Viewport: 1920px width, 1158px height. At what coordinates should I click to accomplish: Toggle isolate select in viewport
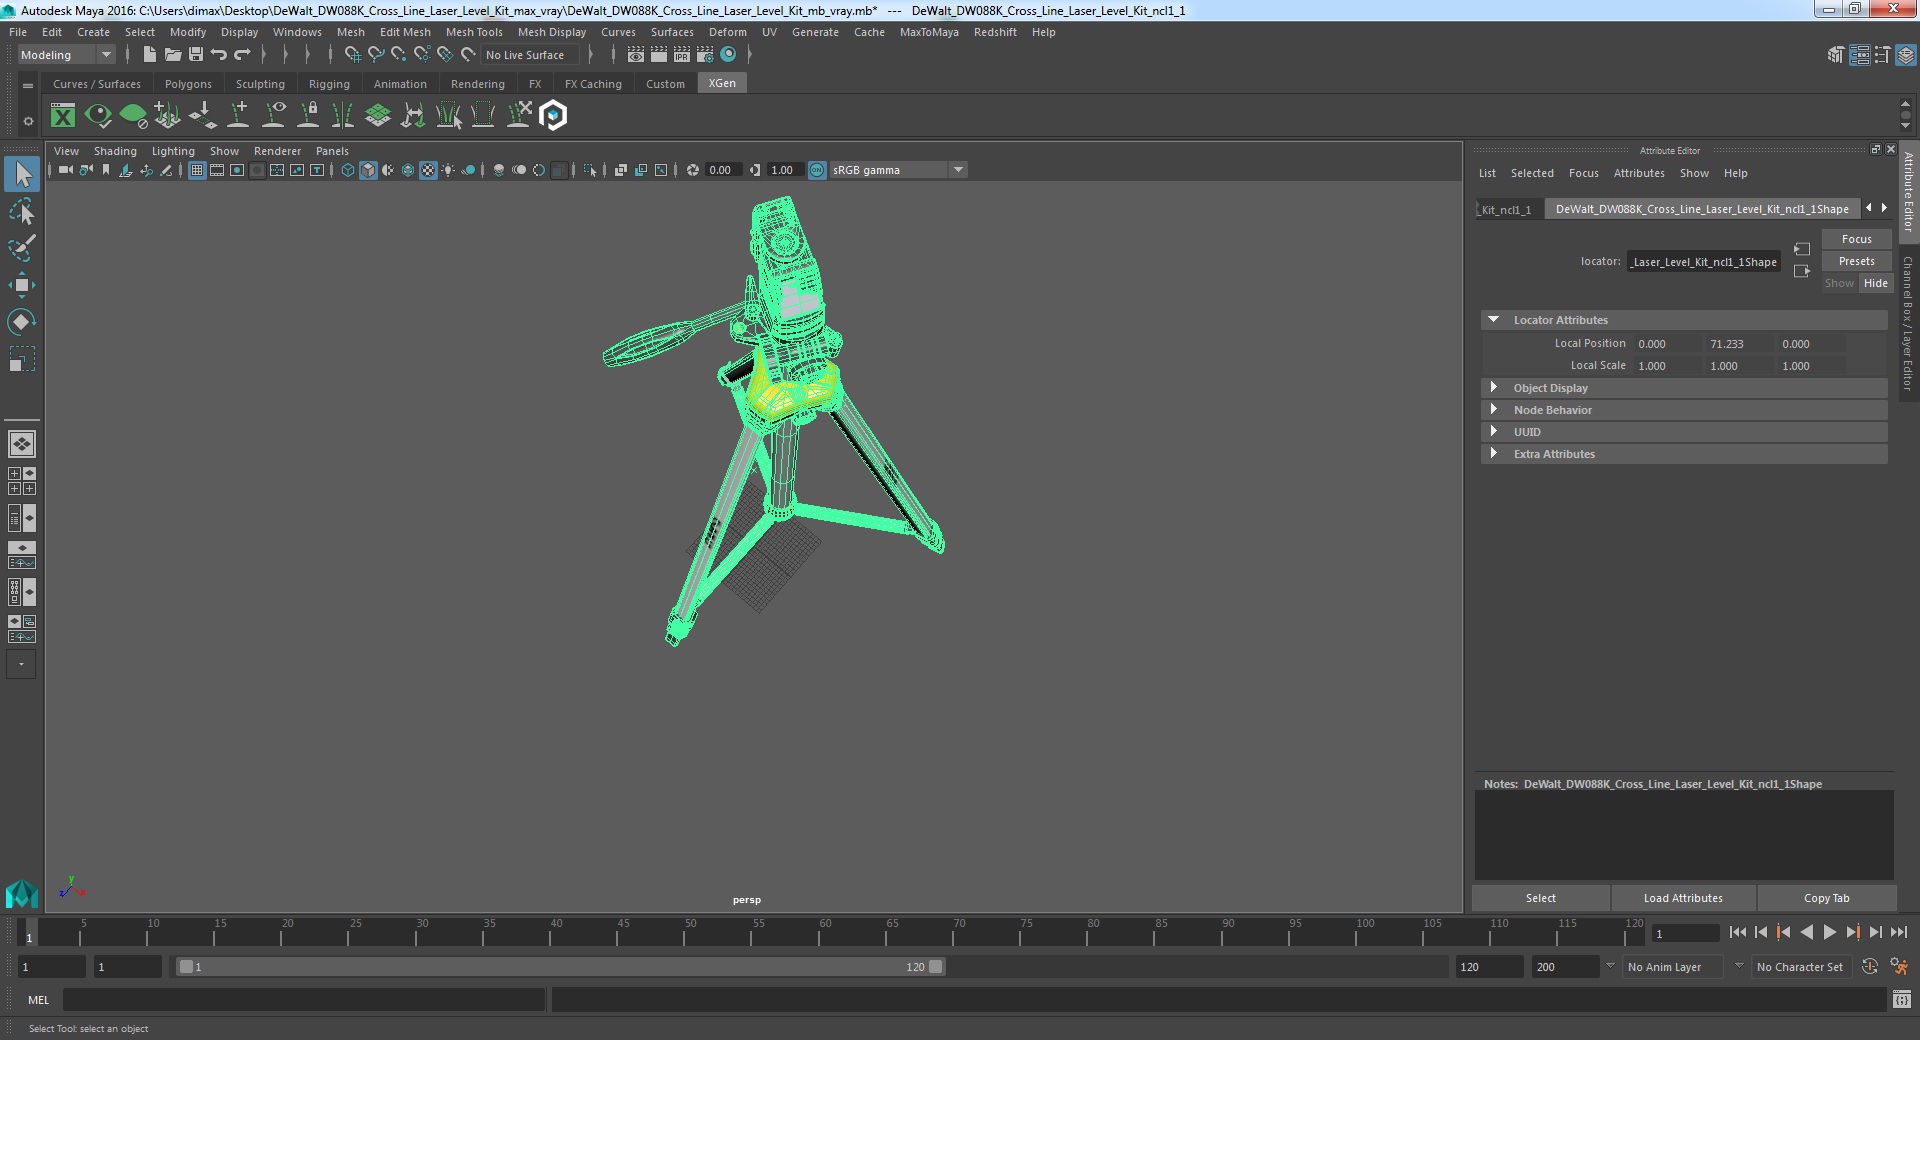coord(590,170)
